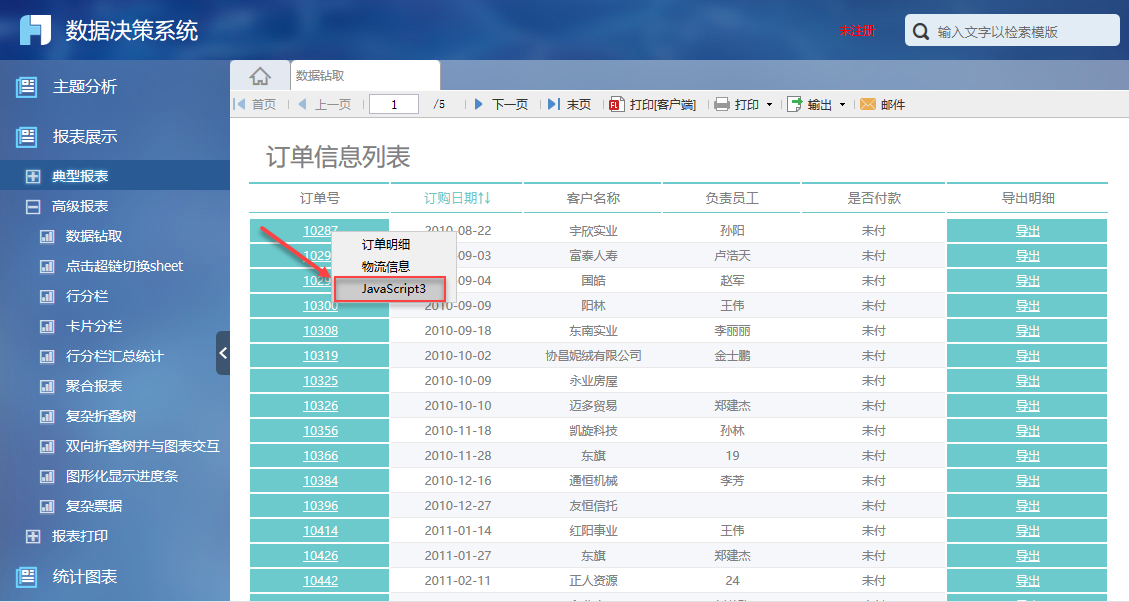The image size is (1129, 602).
Task: Click 导出 link for 凯旋科技 row
Action: (x=1027, y=431)
